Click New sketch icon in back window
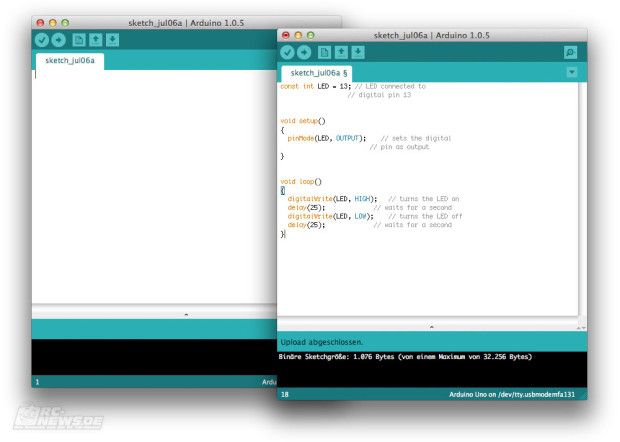Viewport: 620px width, 442px height. click(x=79, y=40)
